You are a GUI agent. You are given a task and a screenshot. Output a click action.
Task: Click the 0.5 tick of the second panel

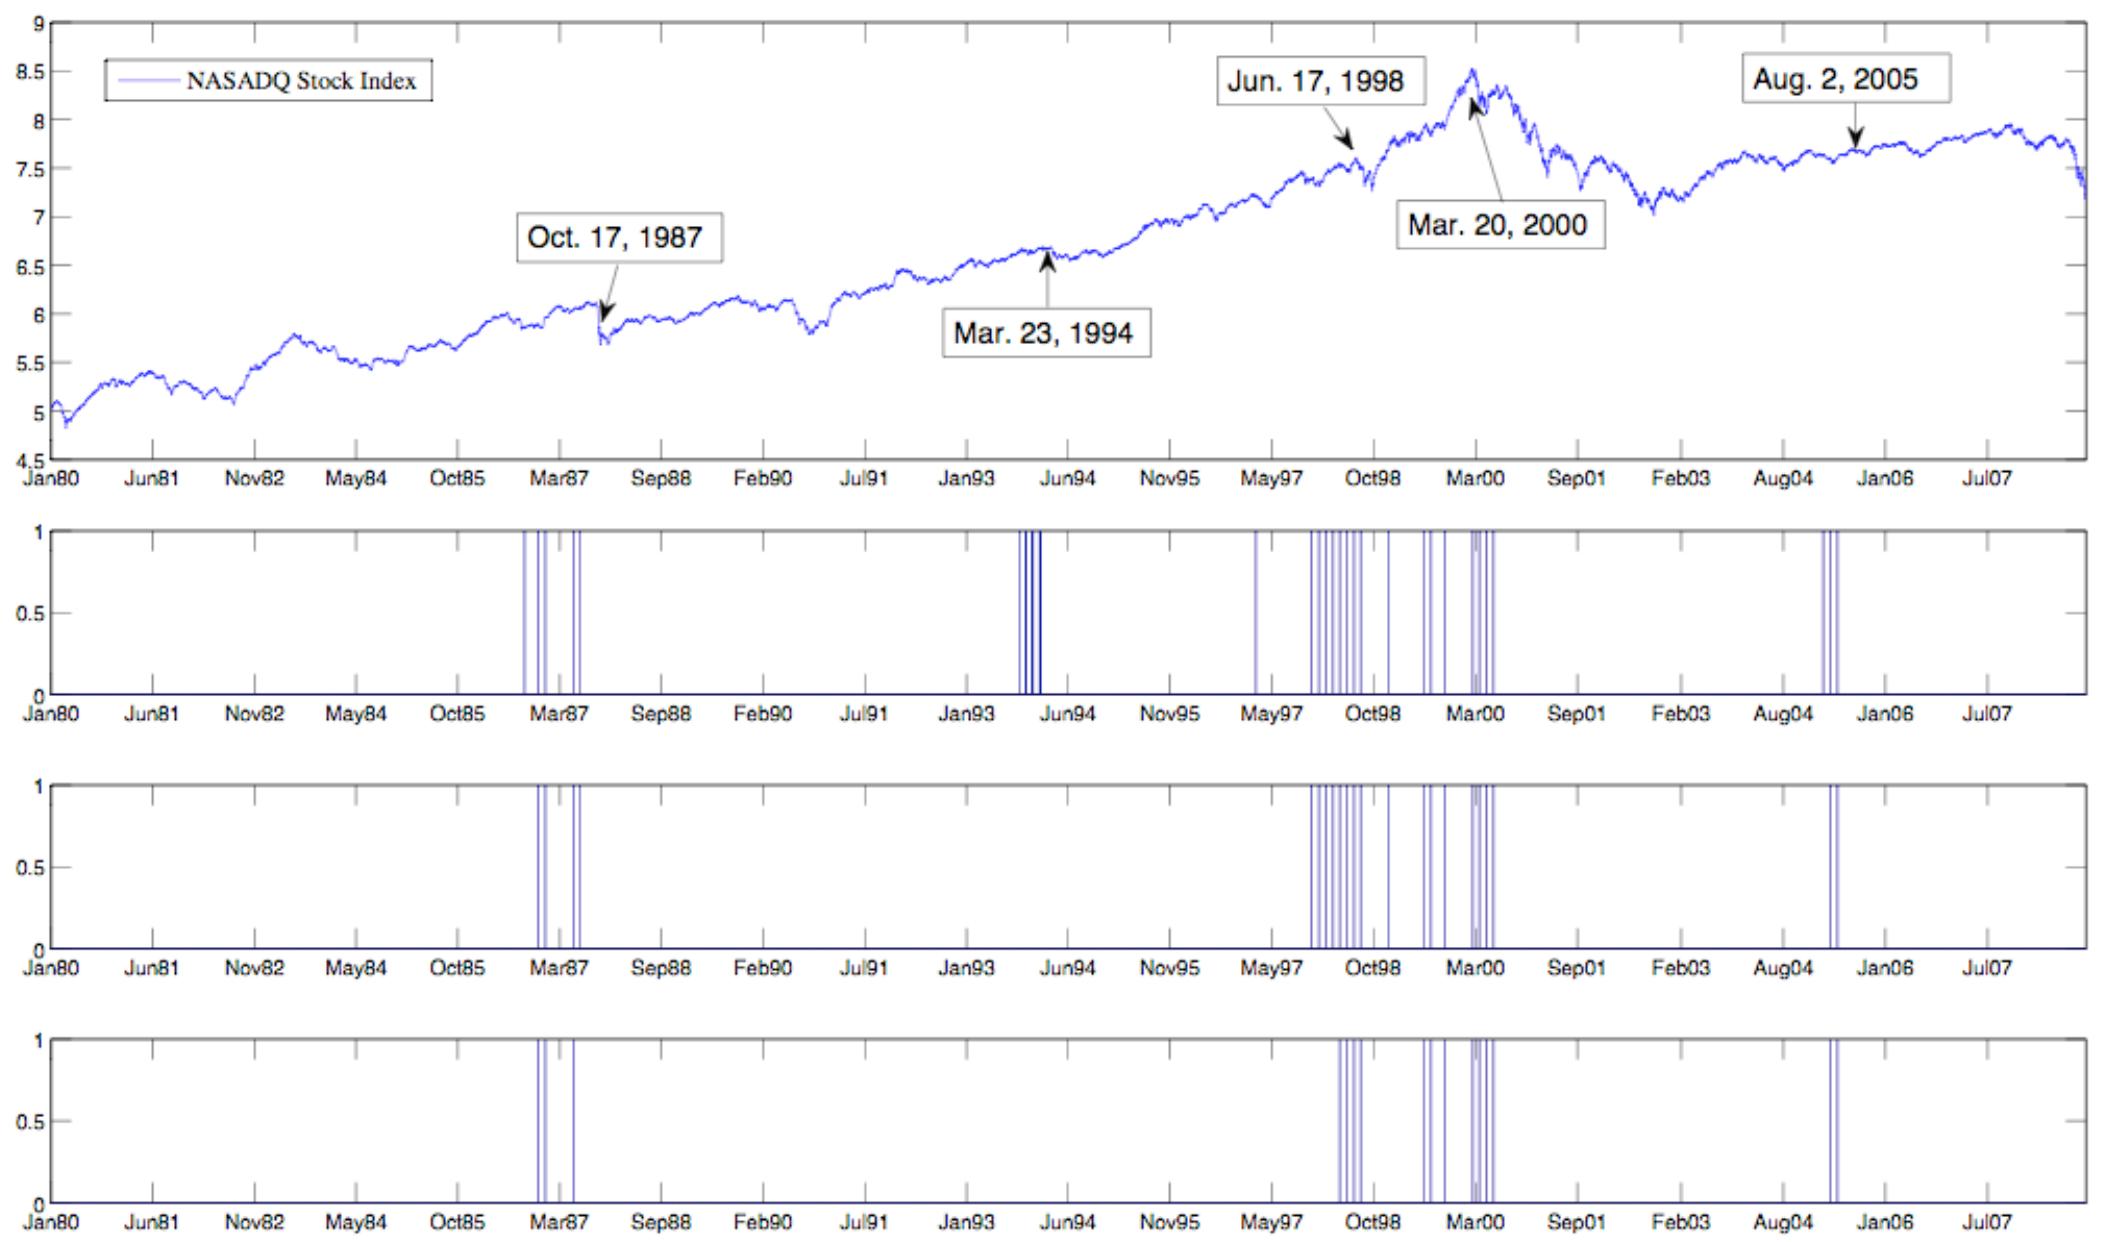(28, 613)
